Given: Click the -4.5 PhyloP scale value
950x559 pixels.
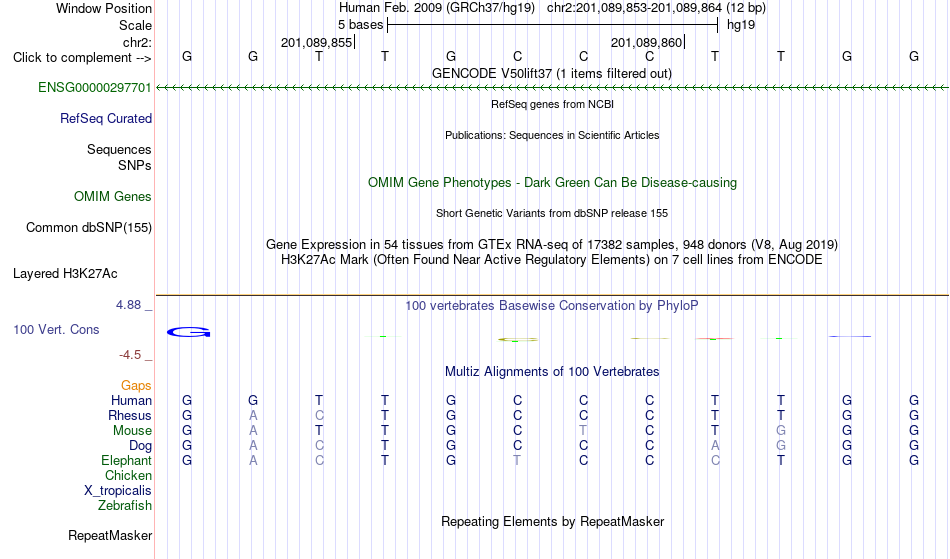Looking at the screenshot, I should [130, 354].
